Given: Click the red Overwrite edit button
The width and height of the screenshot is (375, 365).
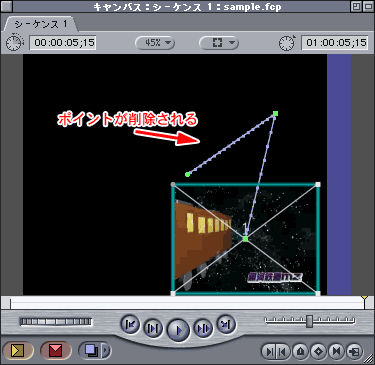Looking at the screenshot, I should point(55,350).
